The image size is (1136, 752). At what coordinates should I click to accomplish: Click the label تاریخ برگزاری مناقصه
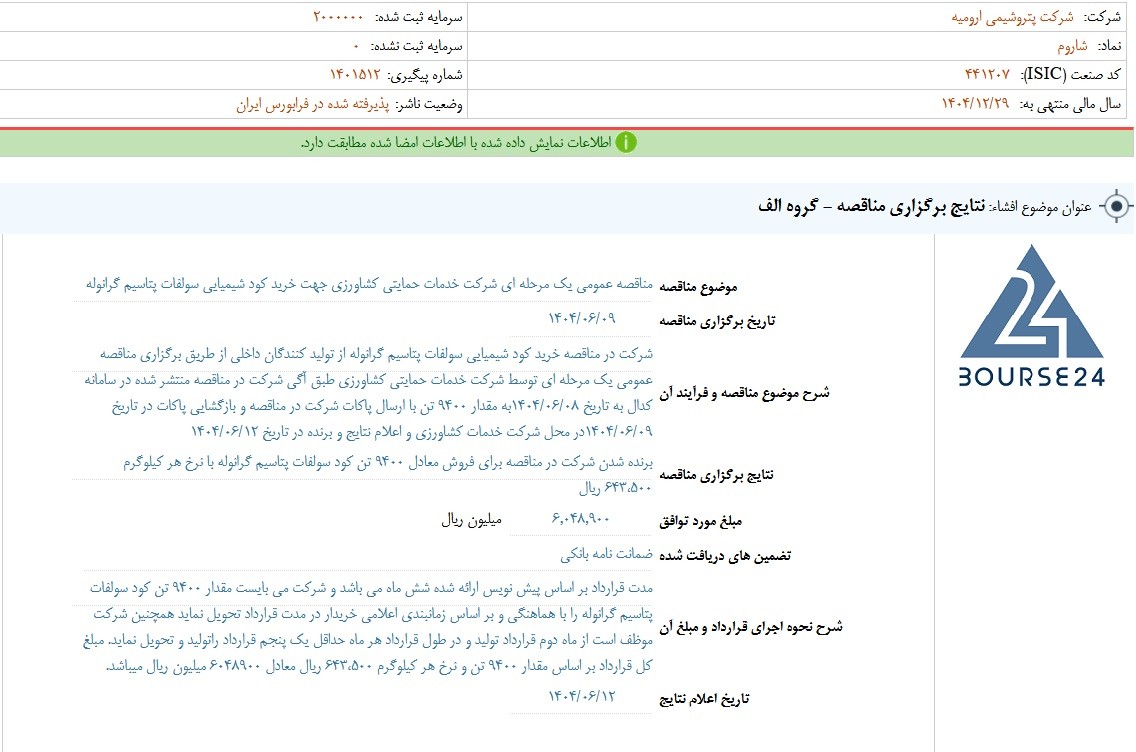point(717,321)
